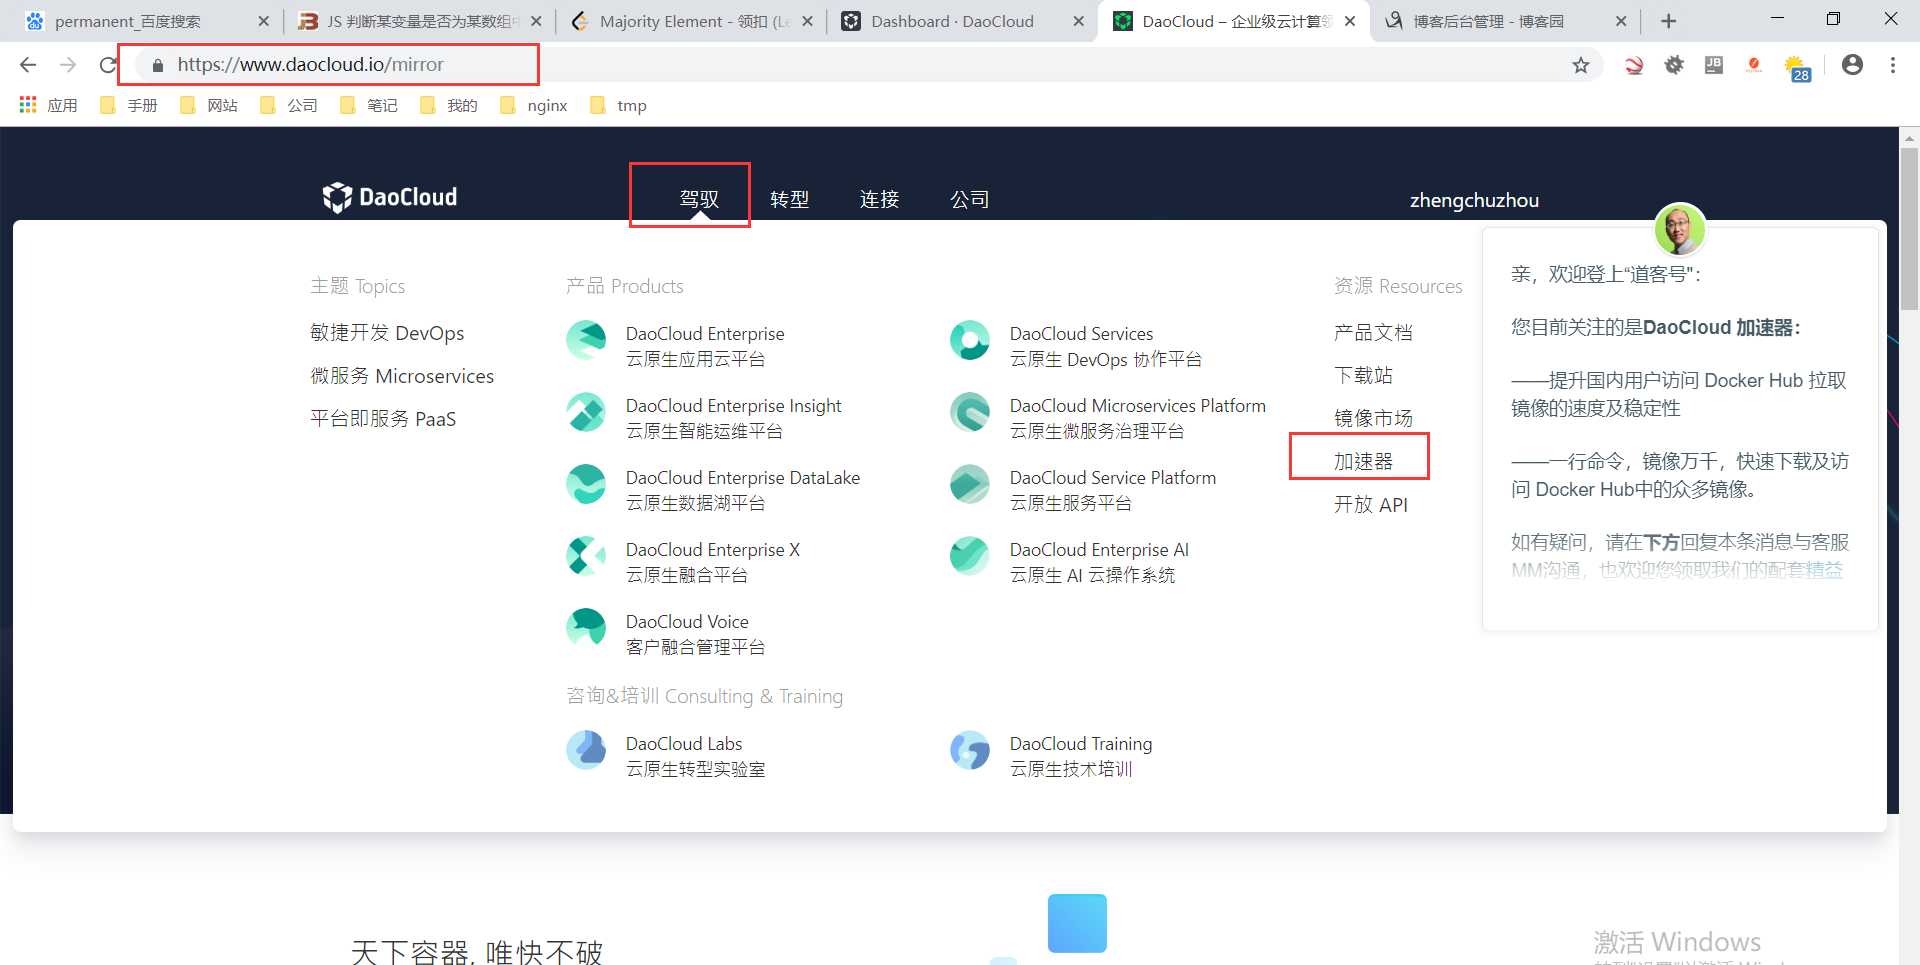This screenshot has width=1920, height=965.
Task: Open the 网站 bookmarks folder
Action: 210,105
